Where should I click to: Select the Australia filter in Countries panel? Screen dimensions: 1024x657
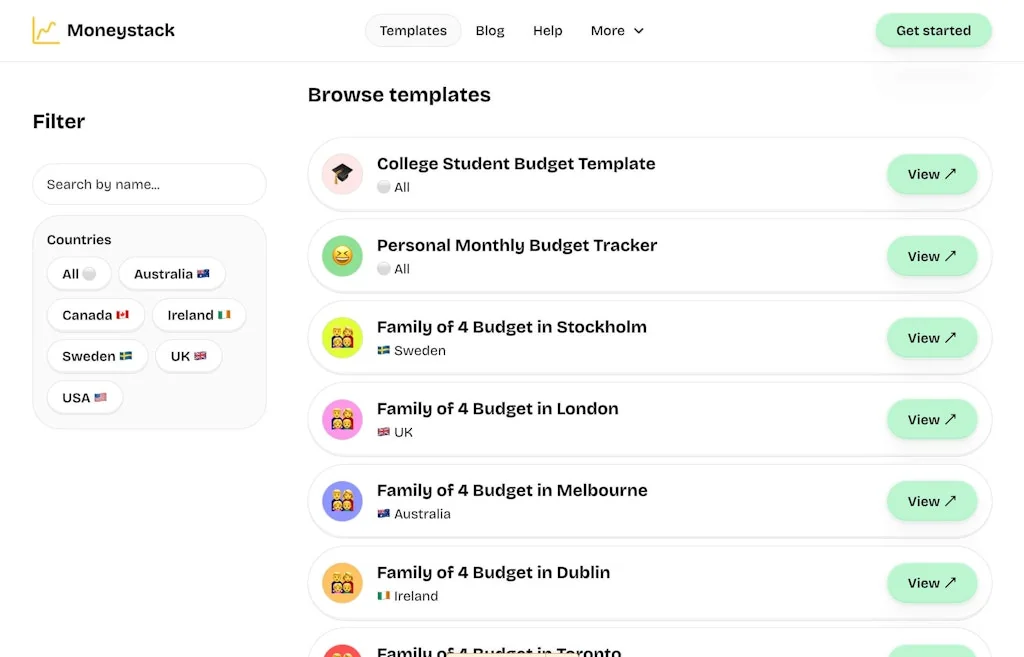pos(172,273)
